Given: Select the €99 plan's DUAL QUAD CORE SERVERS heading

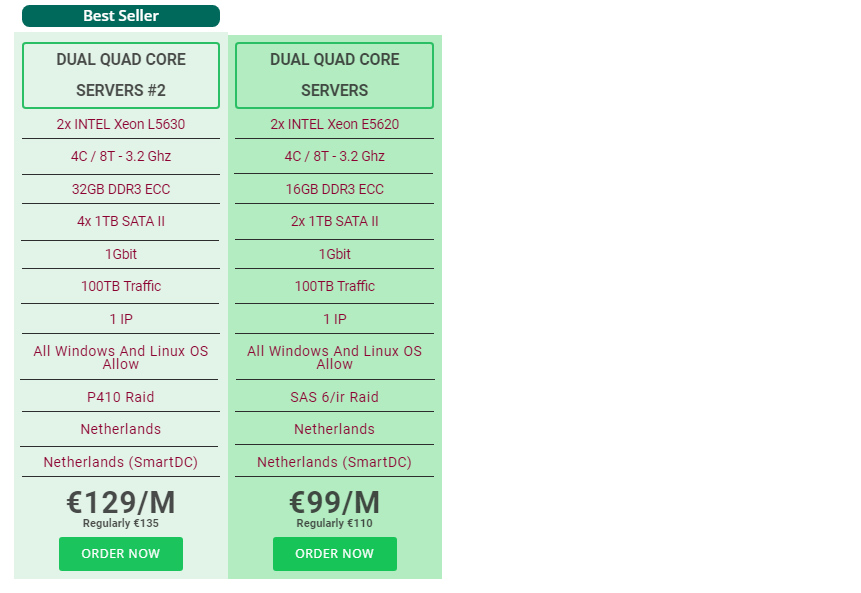Looking at the screenshot, I should click(334, 75).
